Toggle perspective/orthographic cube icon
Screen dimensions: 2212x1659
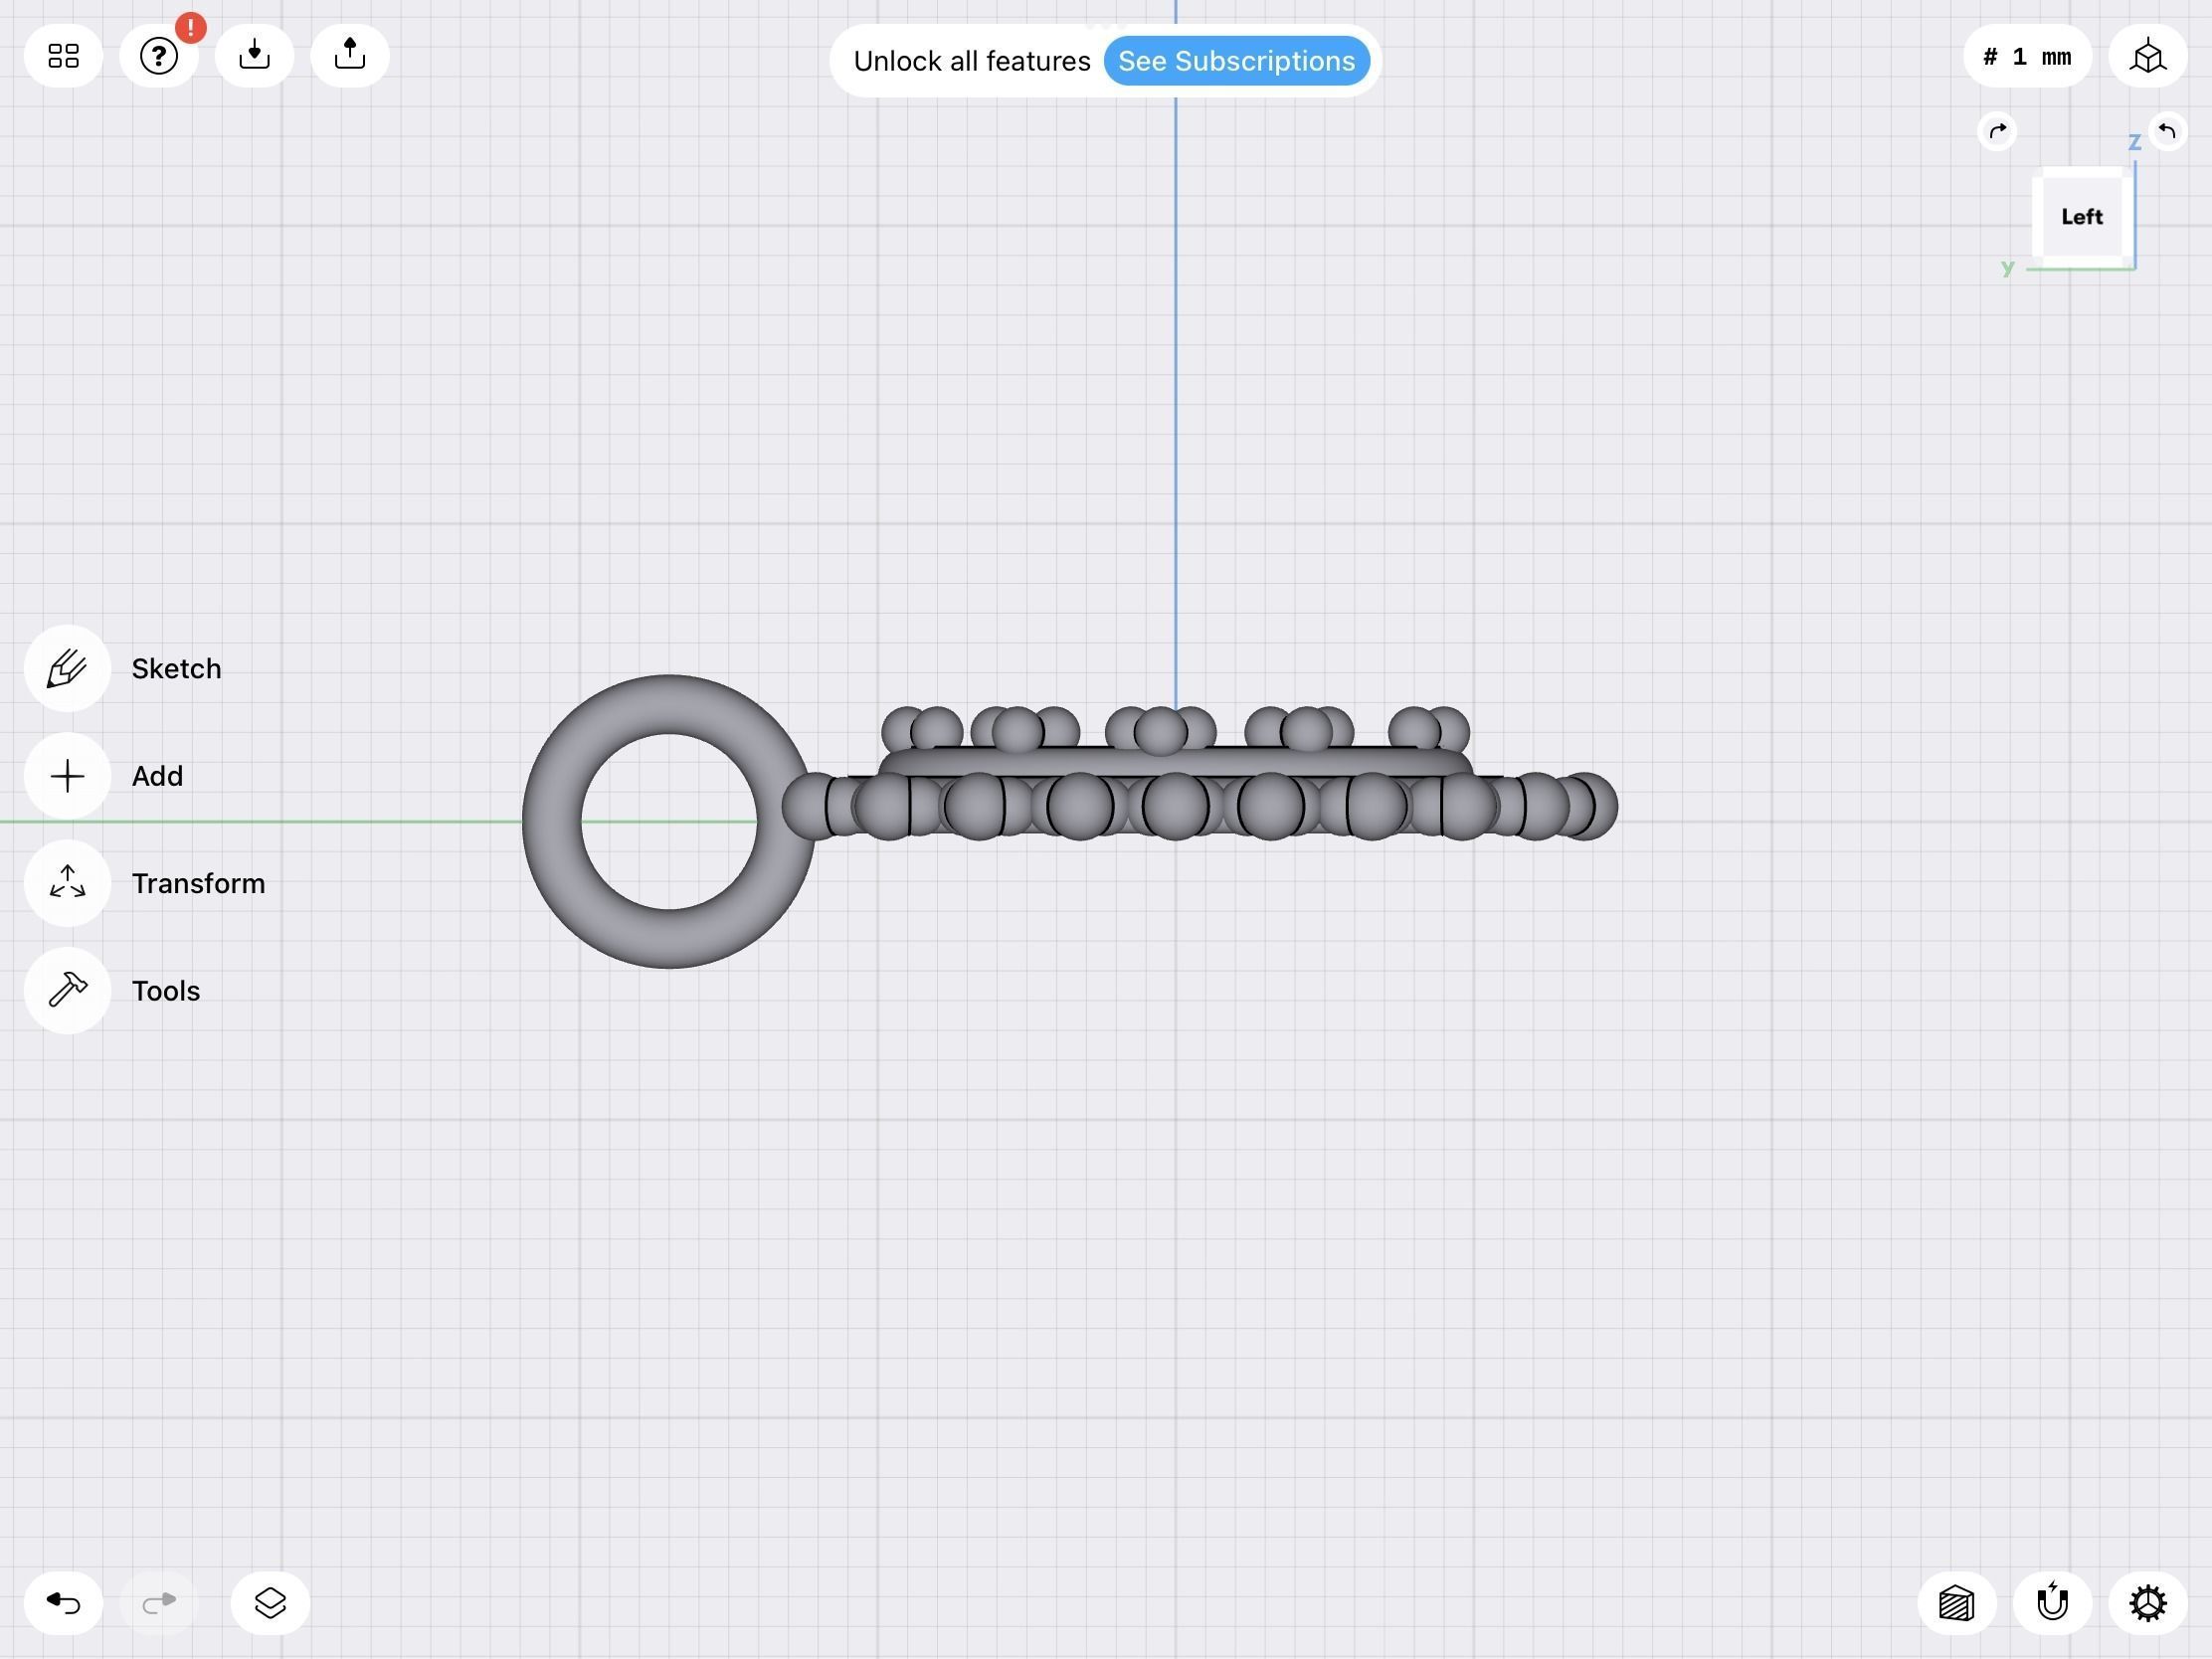[x=2148, y=57]
